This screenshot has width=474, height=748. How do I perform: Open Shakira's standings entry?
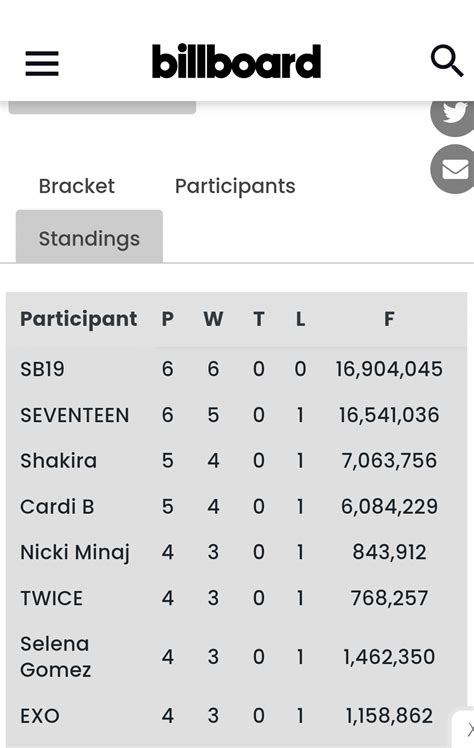click(x=58, y=461)
